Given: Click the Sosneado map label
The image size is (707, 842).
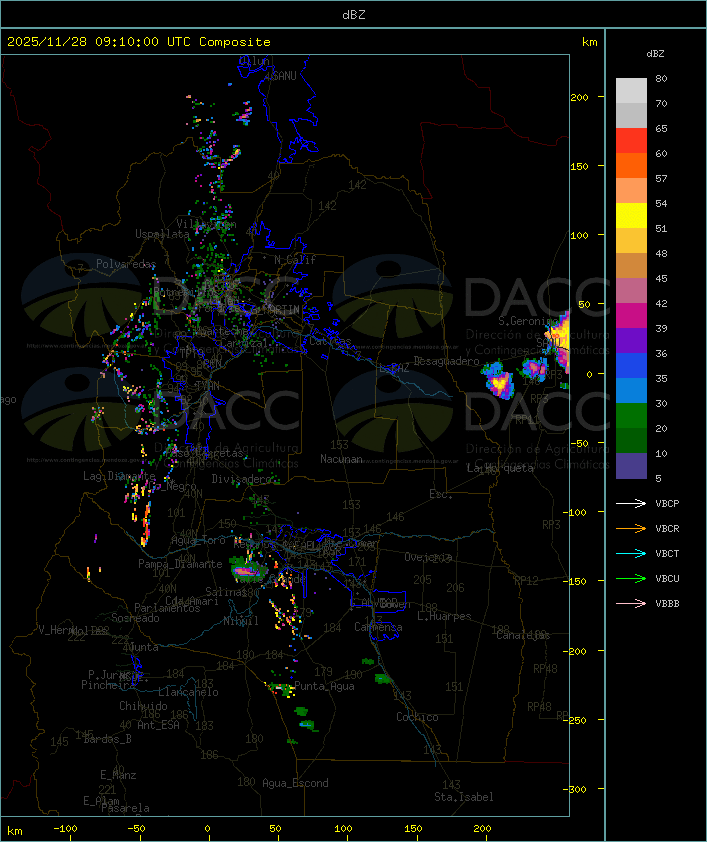Looking at the screenshot, I should (x=135, y=618).
